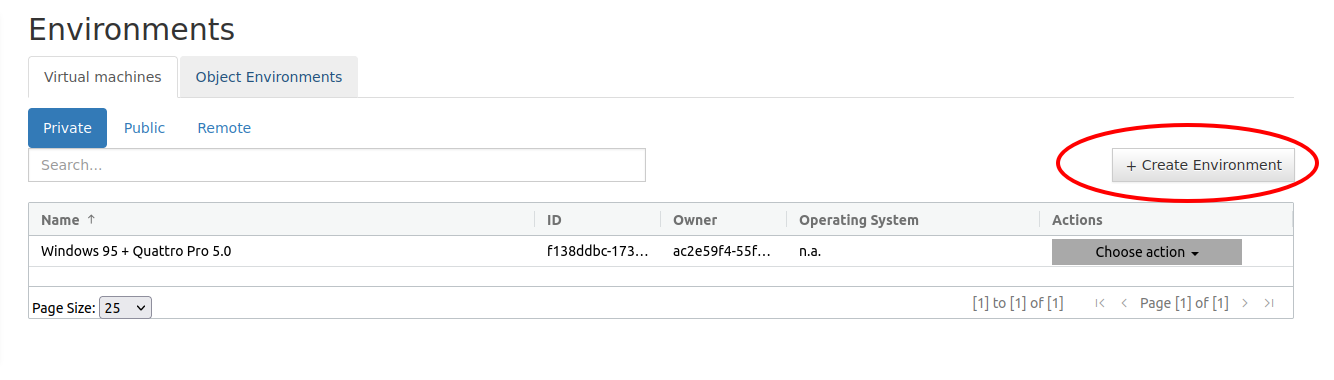Switch to Object Environments tab
Image resolution: width=1334 pixels, height=380 pixels.
(x=268, y=77)
